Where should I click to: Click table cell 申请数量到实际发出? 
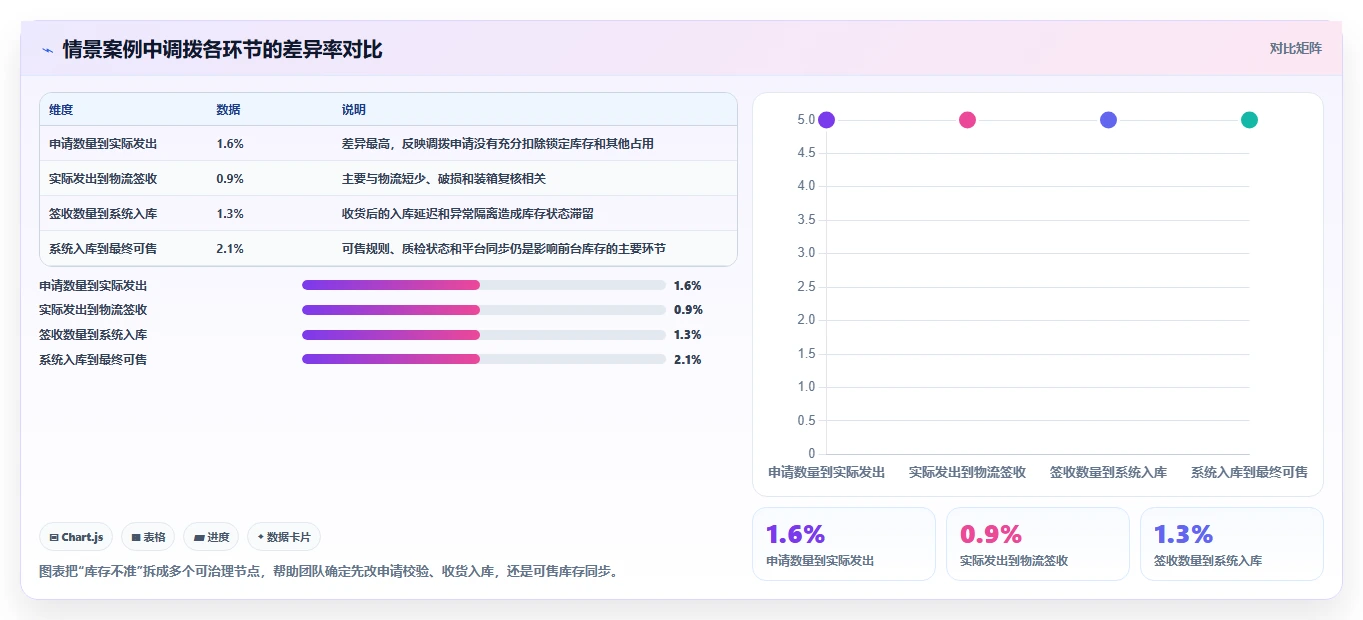tap(103, 144)
